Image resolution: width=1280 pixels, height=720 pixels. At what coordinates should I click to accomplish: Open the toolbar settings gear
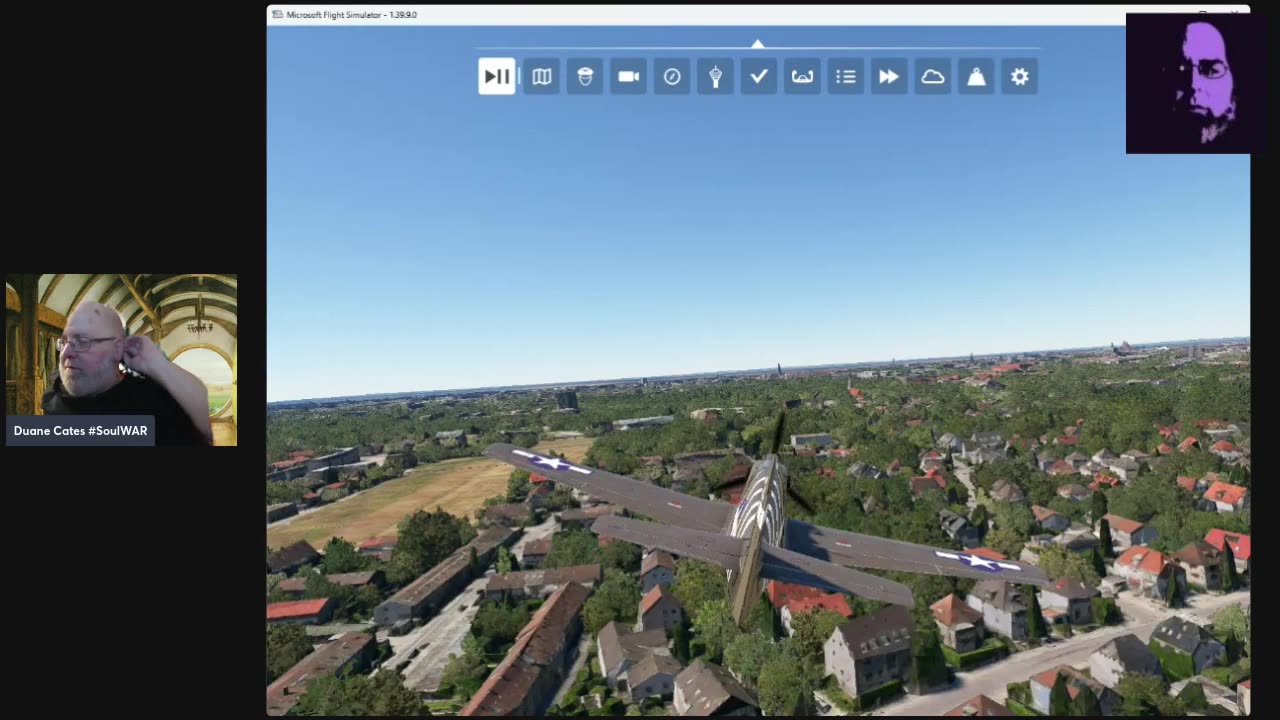pyautogui.click(x=1020, y=77)
